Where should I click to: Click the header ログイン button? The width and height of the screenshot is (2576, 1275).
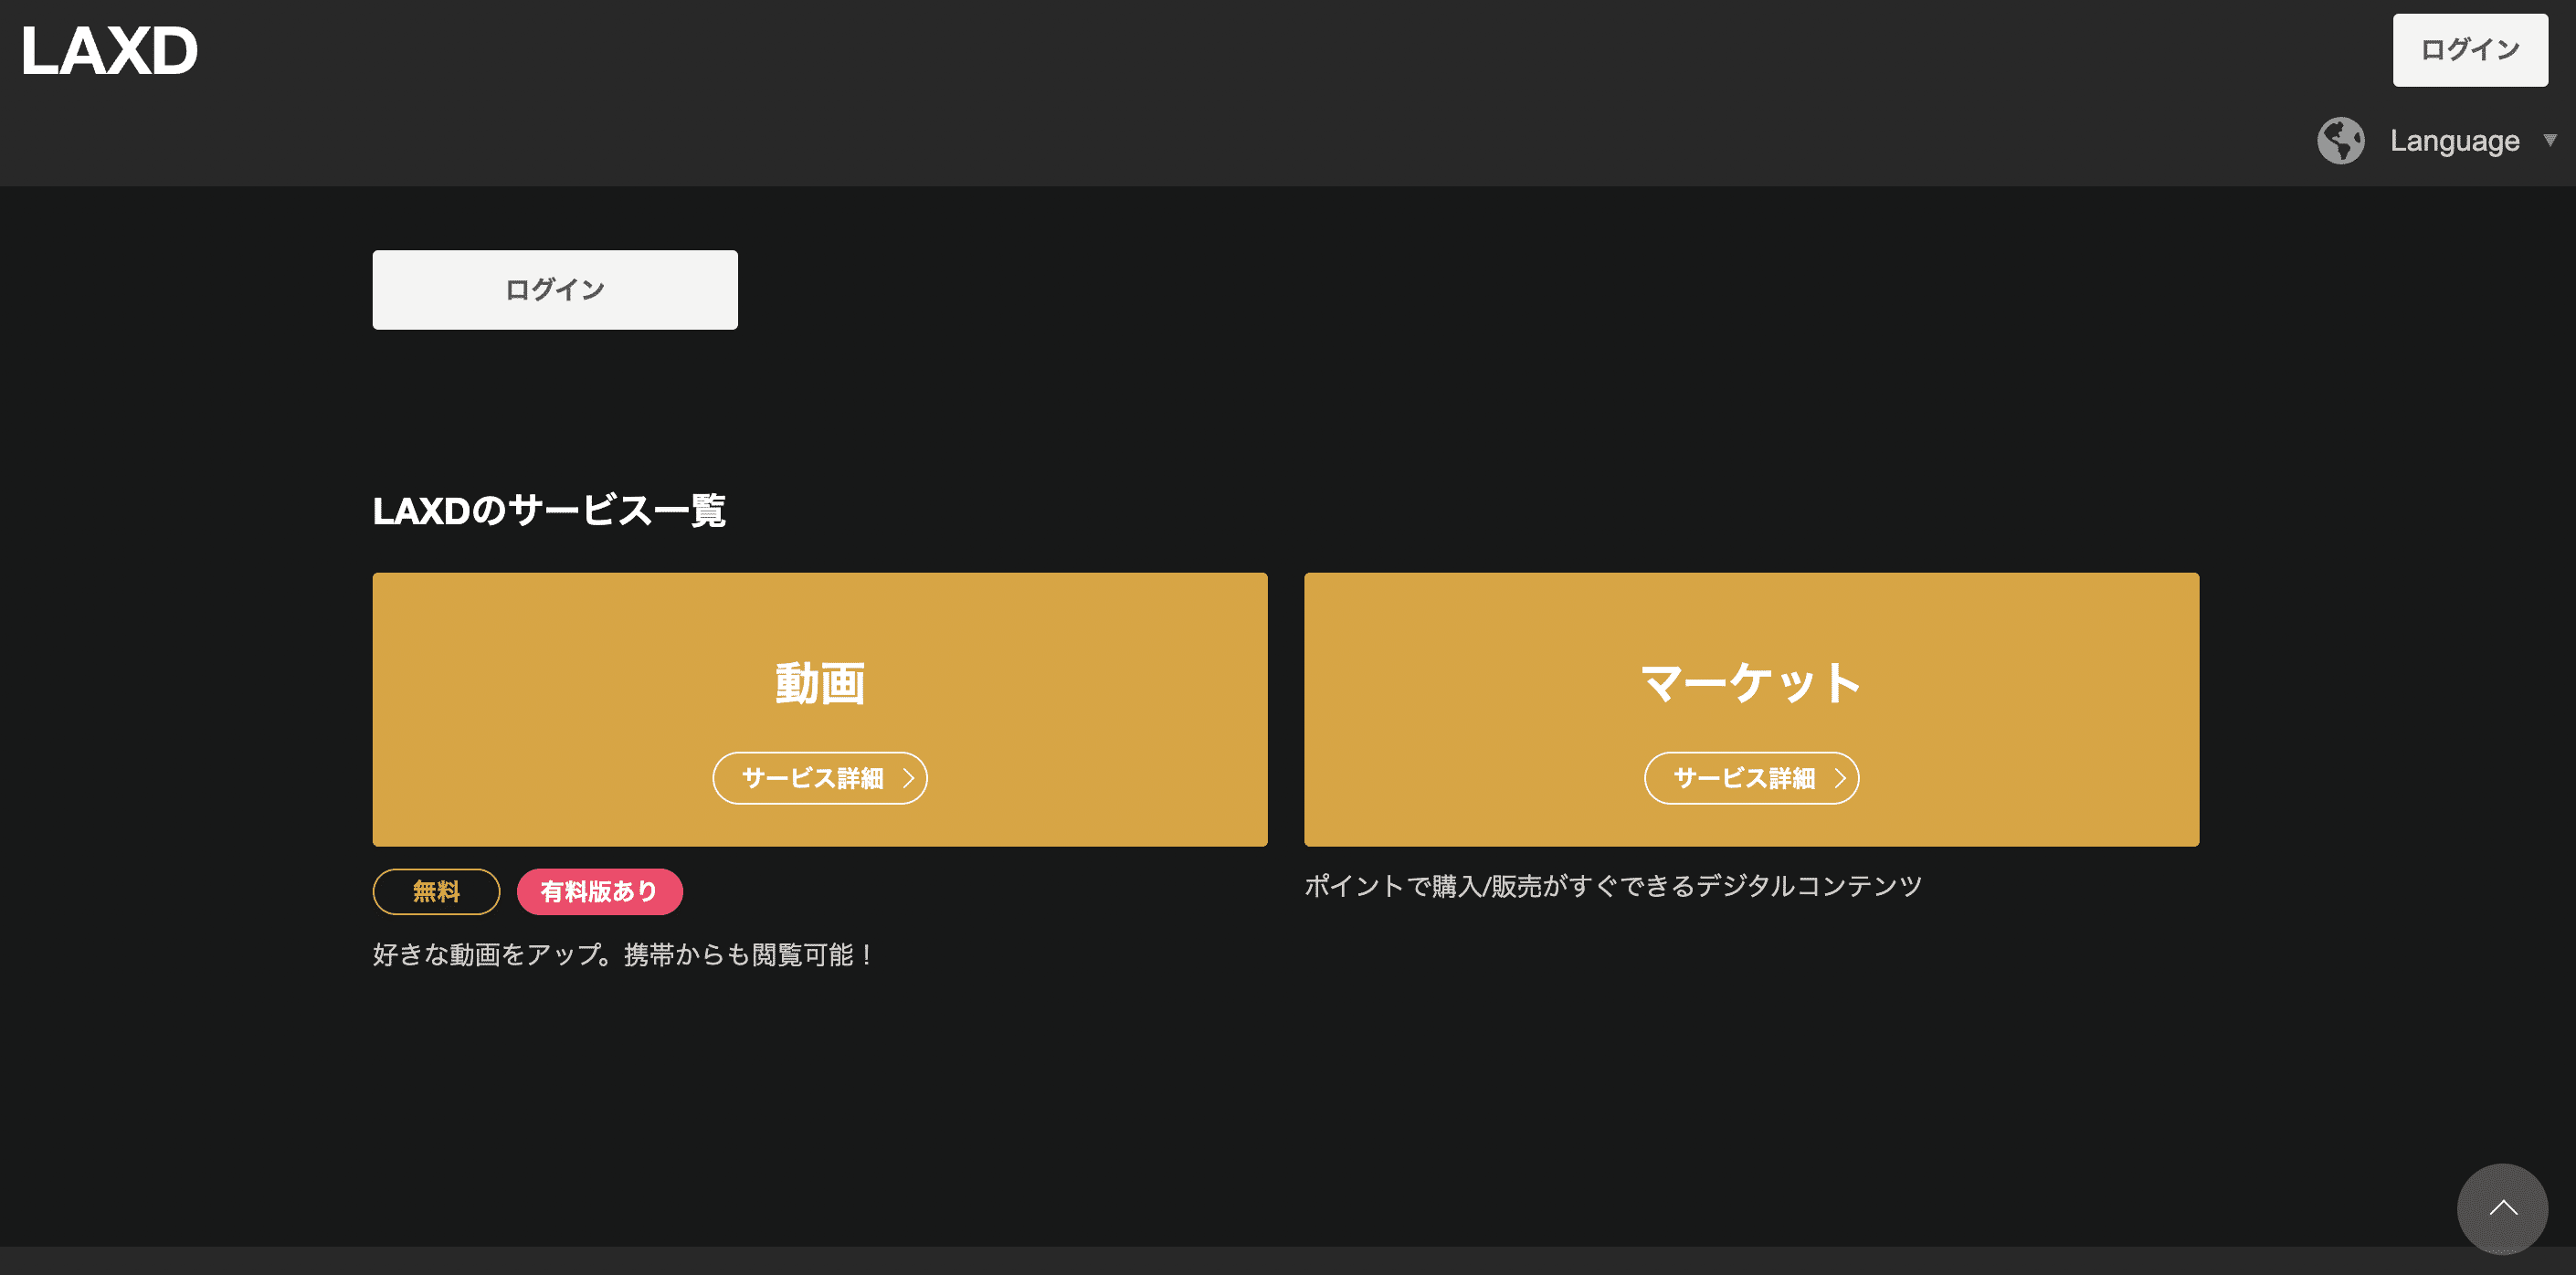point(2470,50)
